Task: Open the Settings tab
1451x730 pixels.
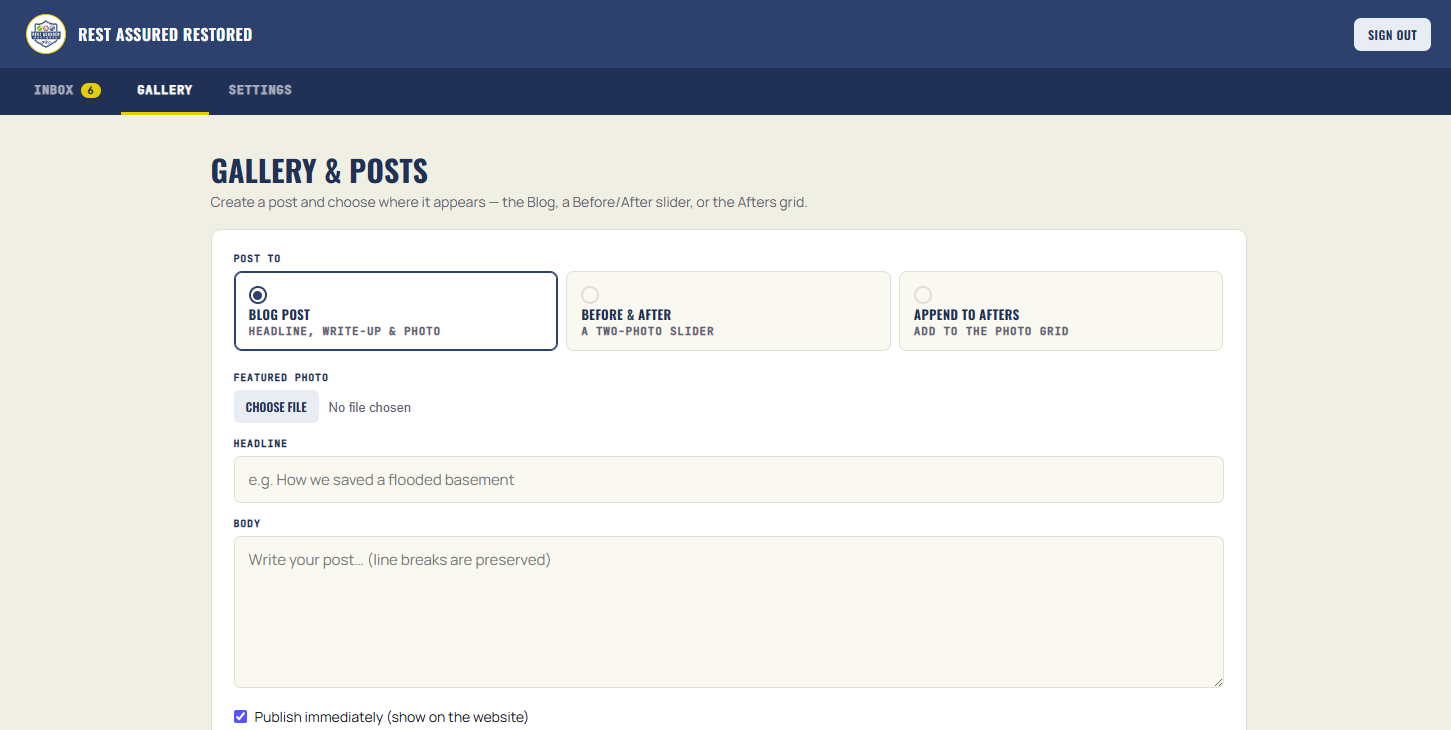Action: (x=260, y=90)
